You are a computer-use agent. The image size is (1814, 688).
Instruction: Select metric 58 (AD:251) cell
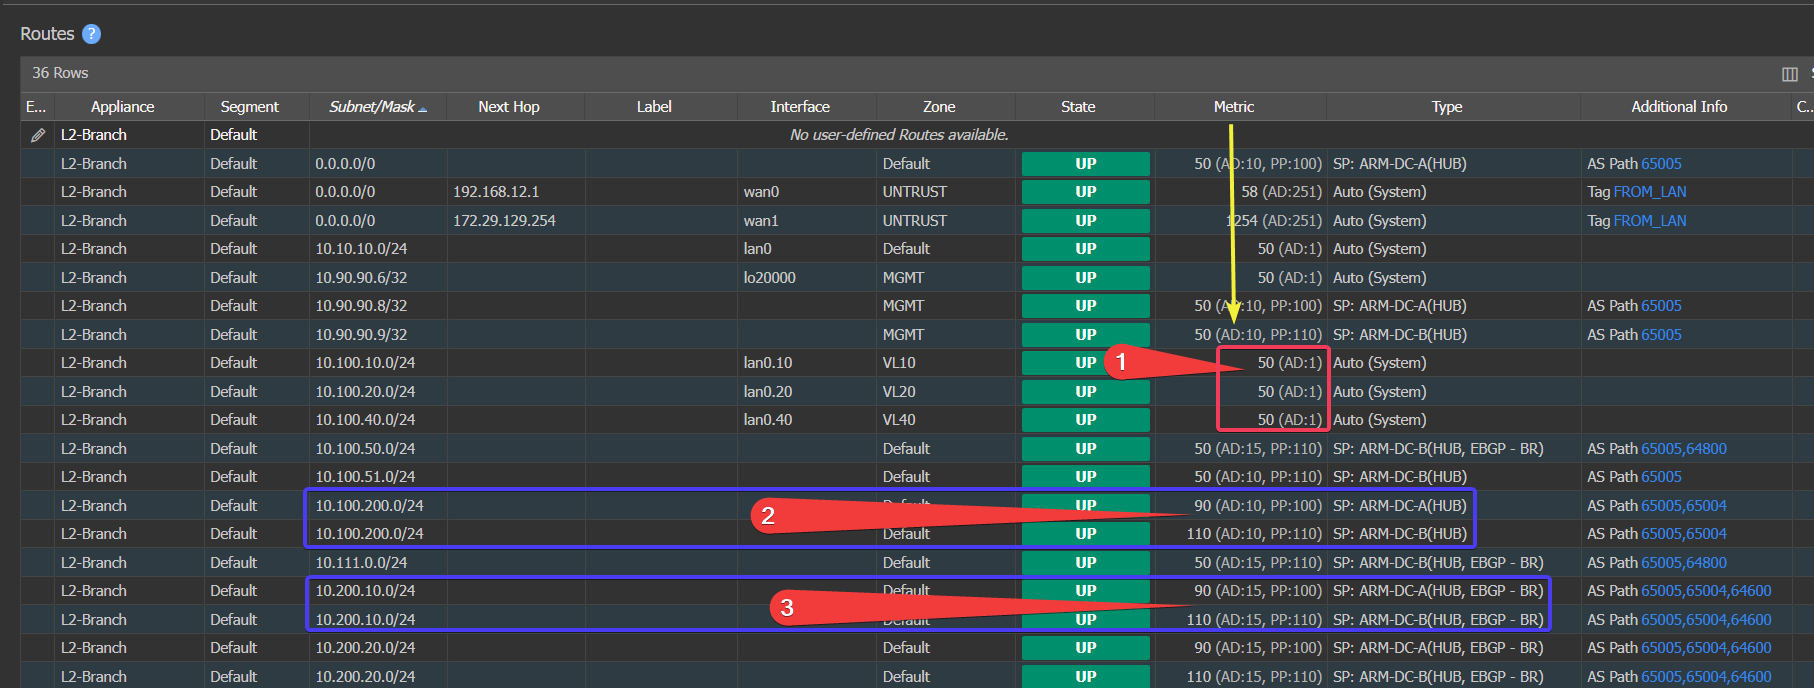[x=1241, y=192]
